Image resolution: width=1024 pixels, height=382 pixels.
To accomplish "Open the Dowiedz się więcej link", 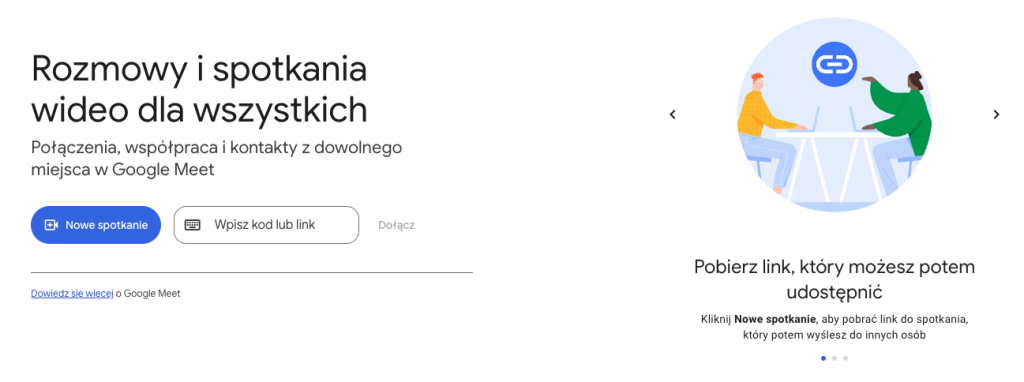I will pyautogui.click(x=72, y=294).
